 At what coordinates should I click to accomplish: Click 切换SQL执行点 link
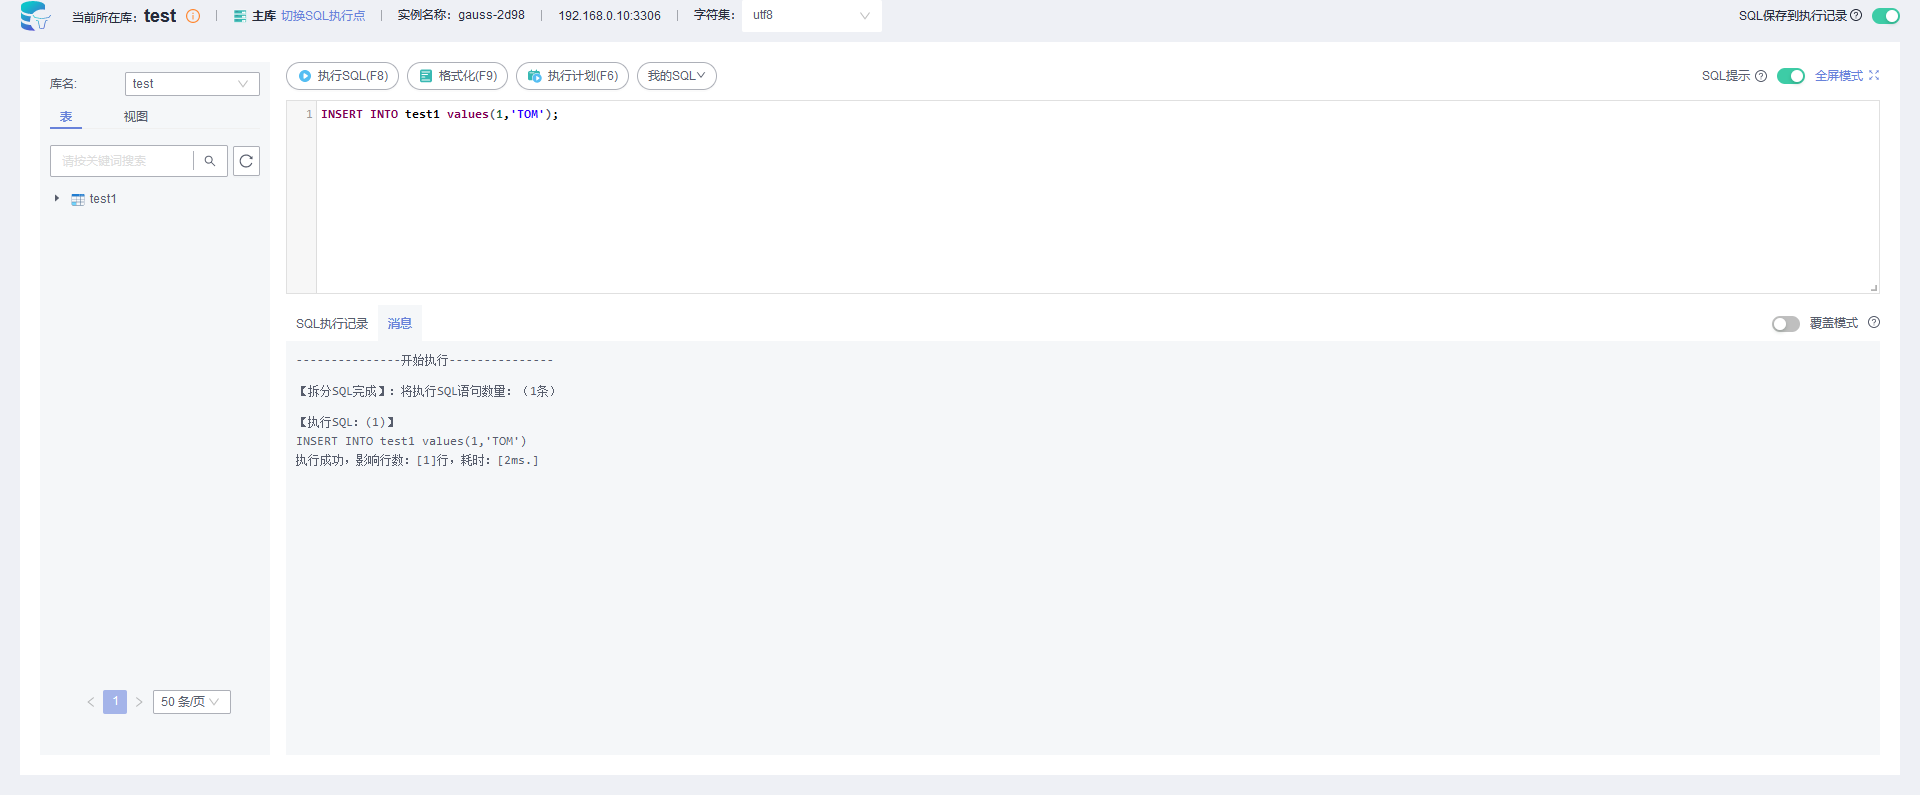(x=323, y=16)
